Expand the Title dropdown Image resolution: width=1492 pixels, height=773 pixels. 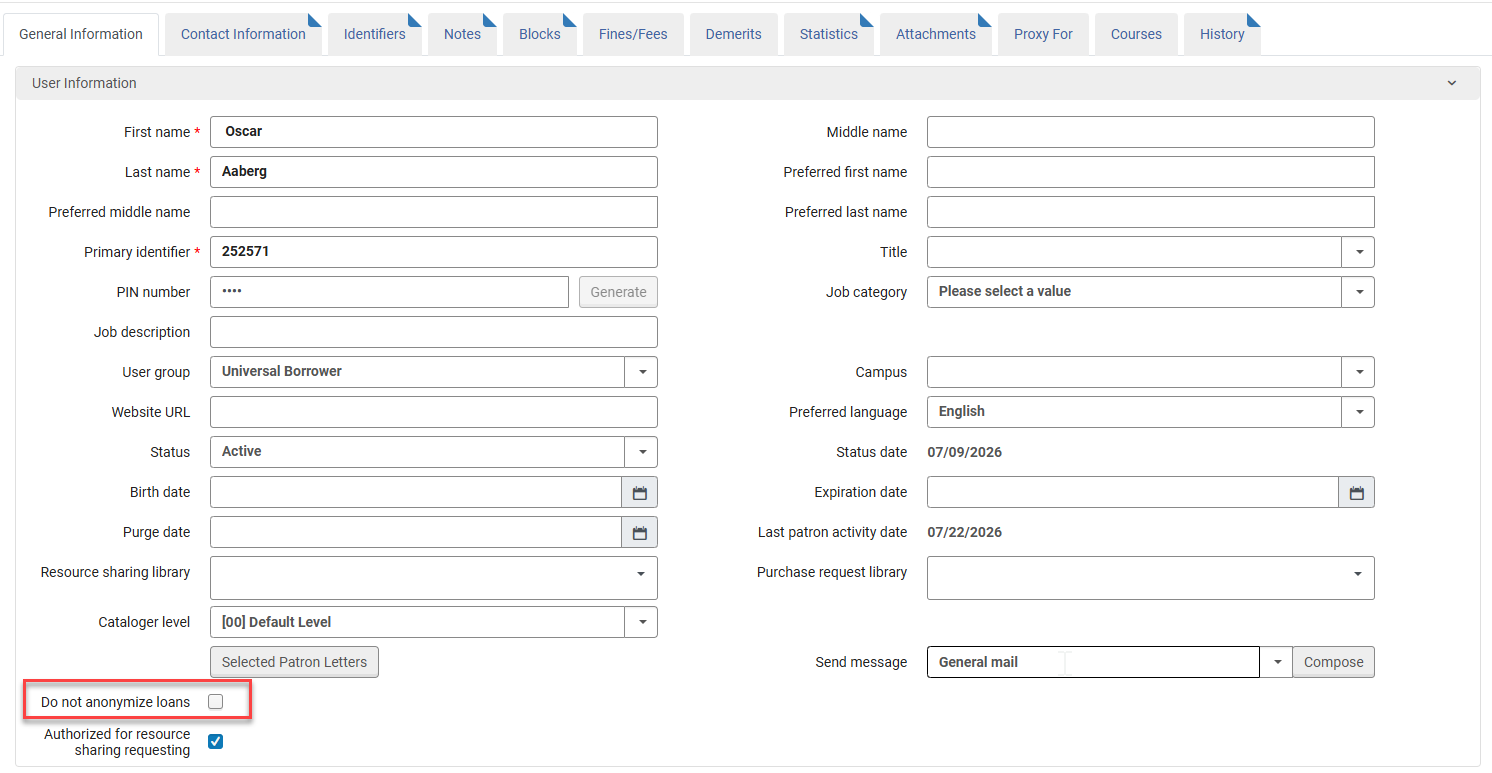[1359, 252]
